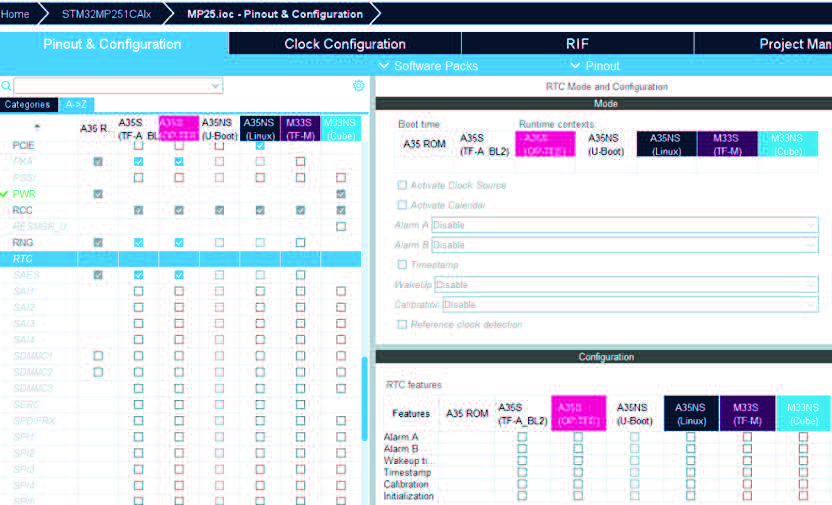832x505 pixels.
Task: Open the peripheral search dropdown
Action: 215,86
